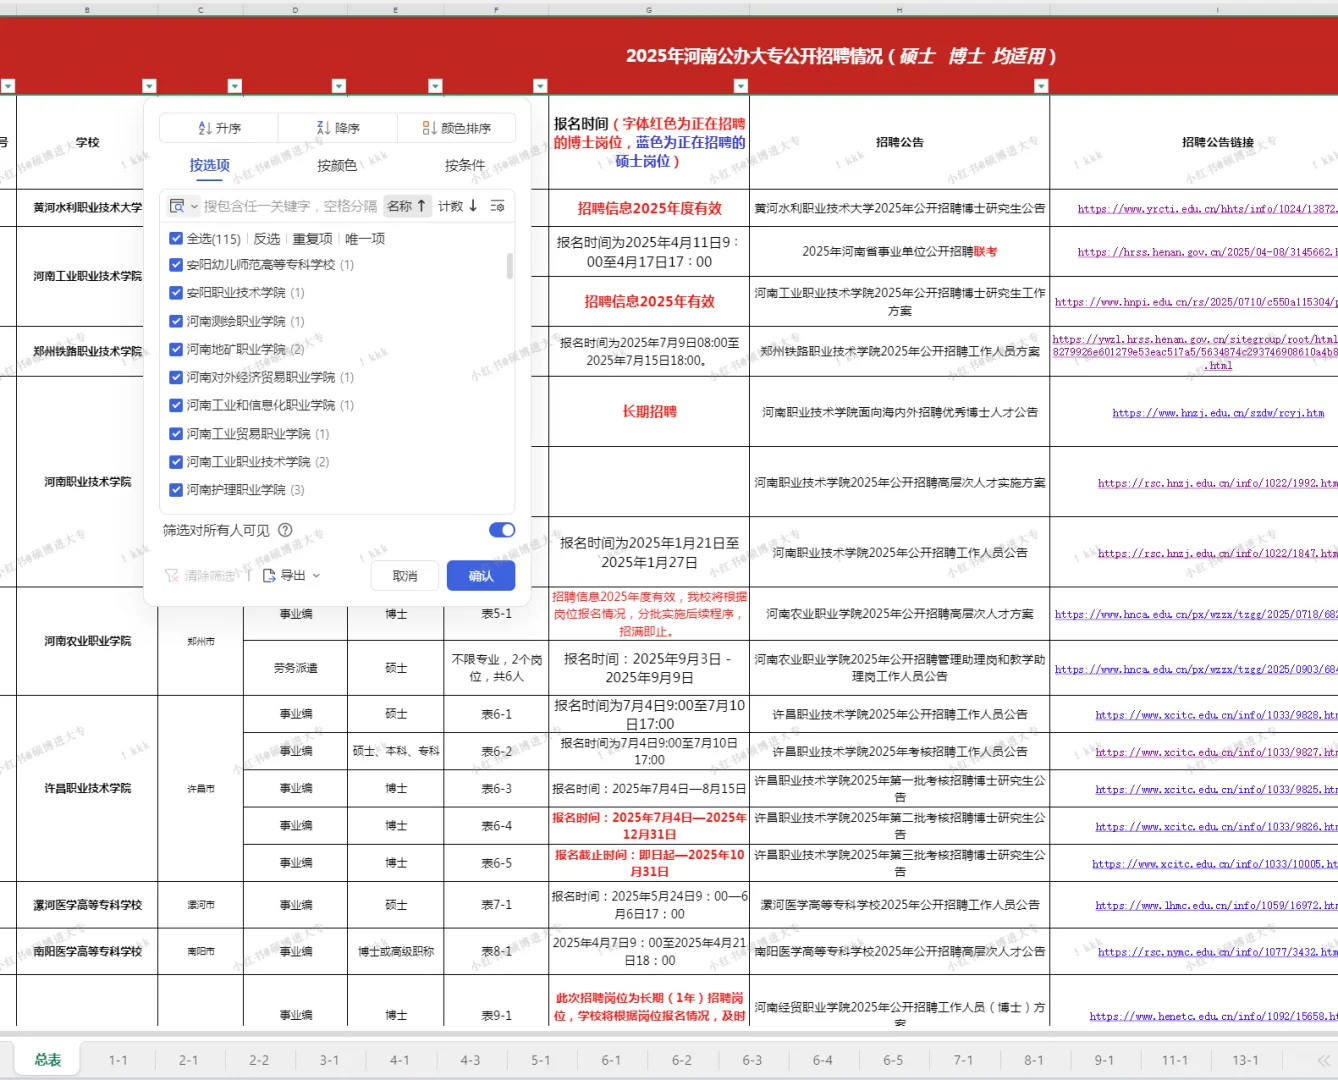Expand the 导出 dropdown arrow
Screen dimensions: 1338x1080
point(316,575)
